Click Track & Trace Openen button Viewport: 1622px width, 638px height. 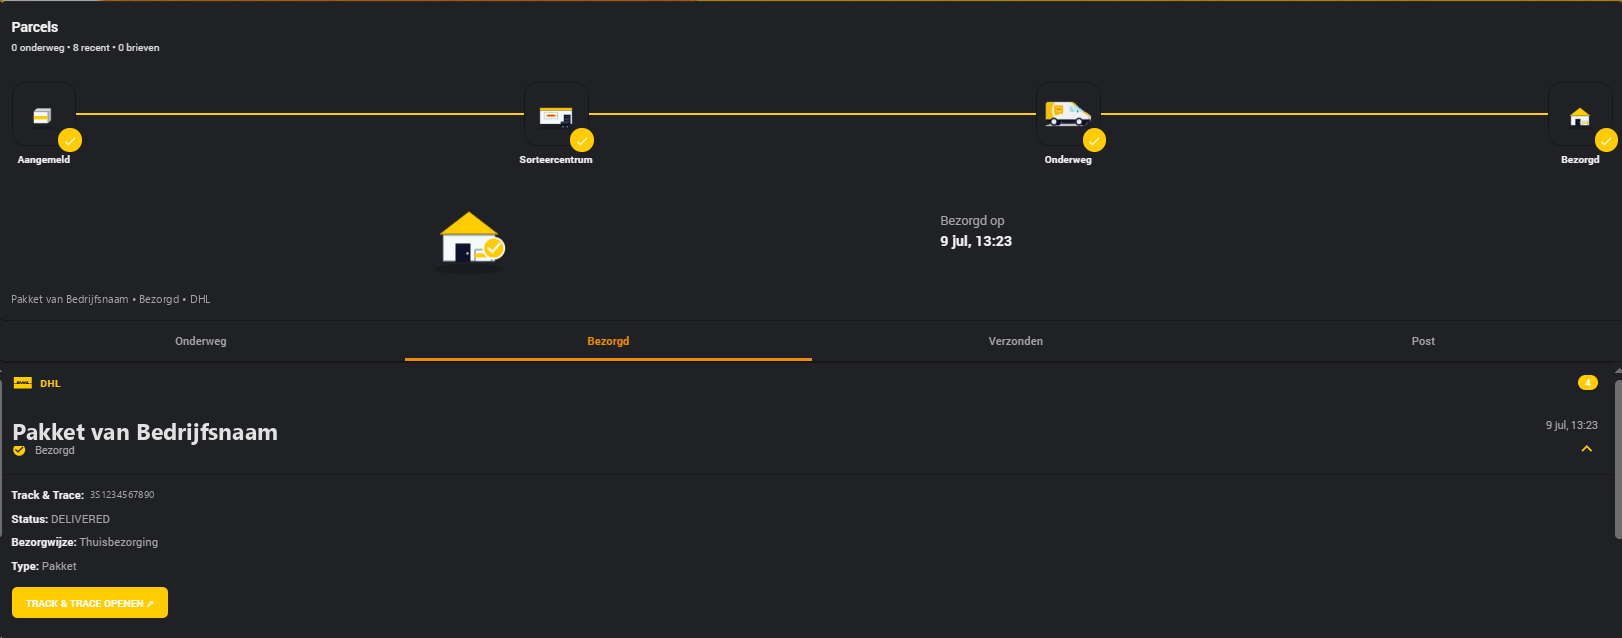point(90,603)
